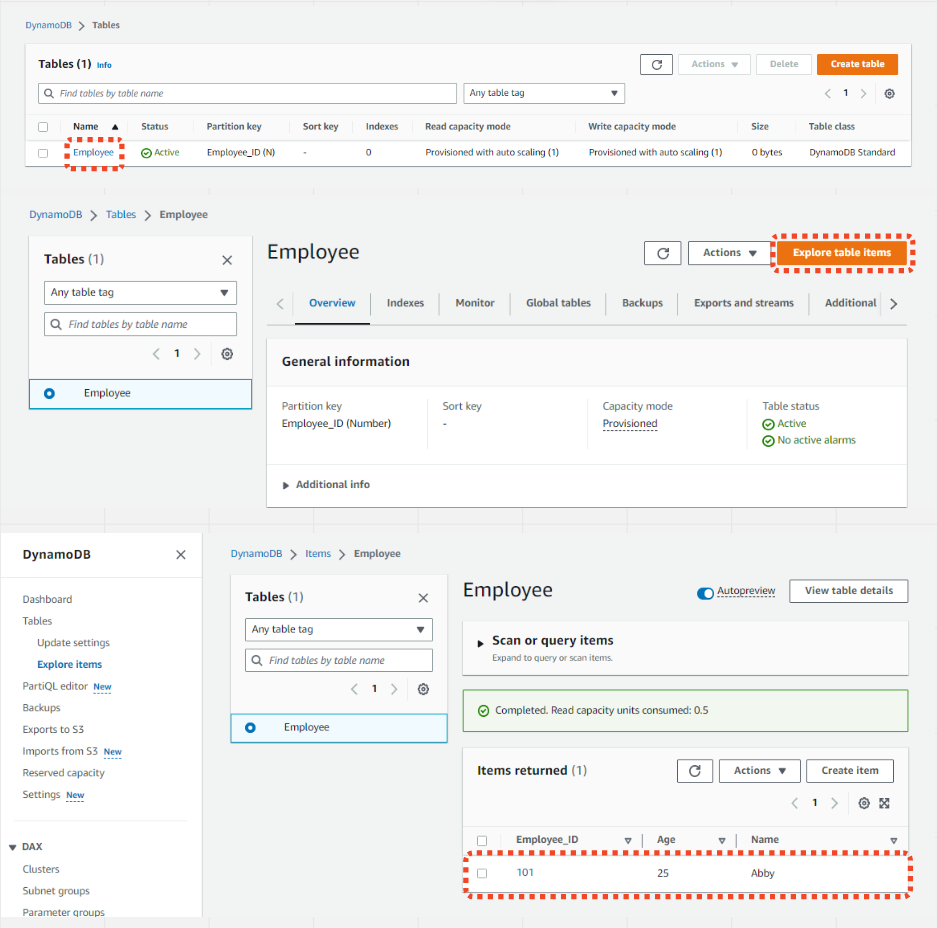This screenshot has width=937, height=928.
Task: Open PartiQL editor in sidebar
Action: tap(55, 686)
